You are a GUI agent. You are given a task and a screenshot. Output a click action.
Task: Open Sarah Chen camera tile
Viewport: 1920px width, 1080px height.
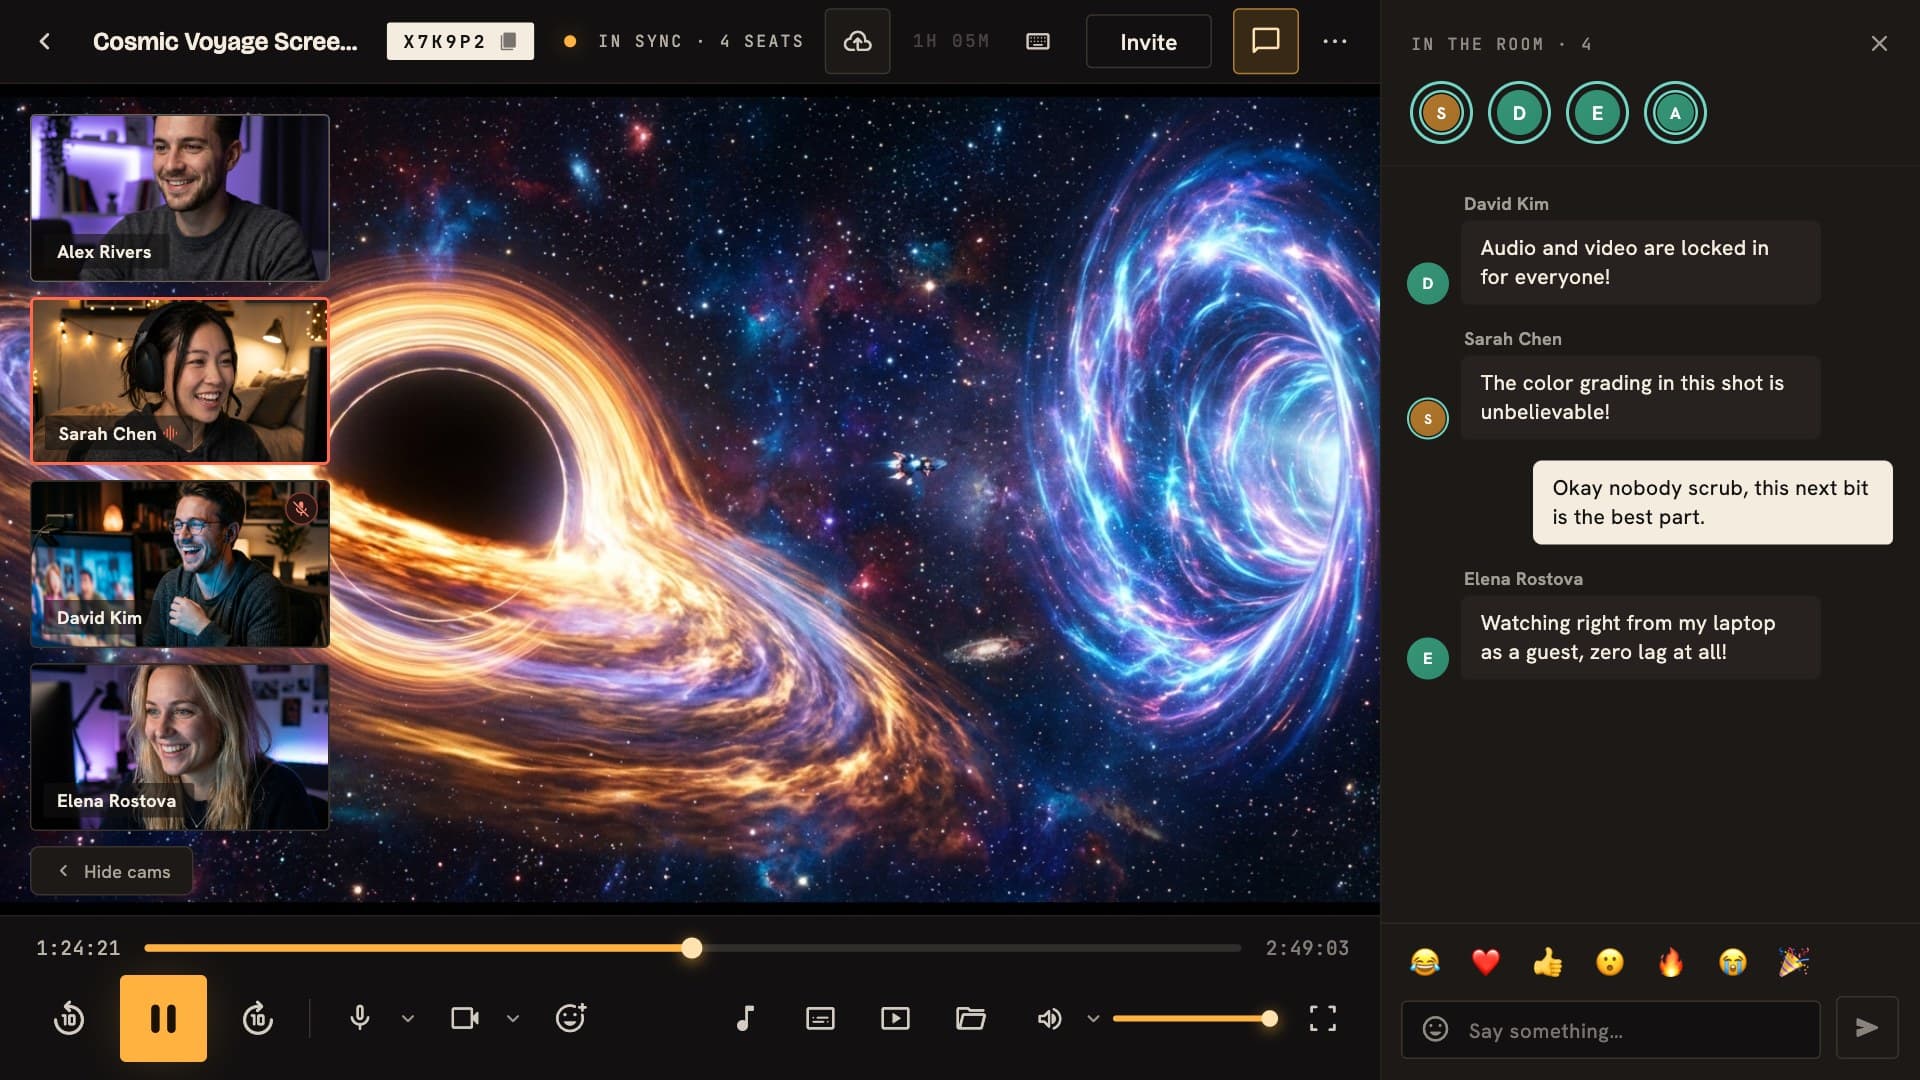pyautogui.click(x=180, y=381)
